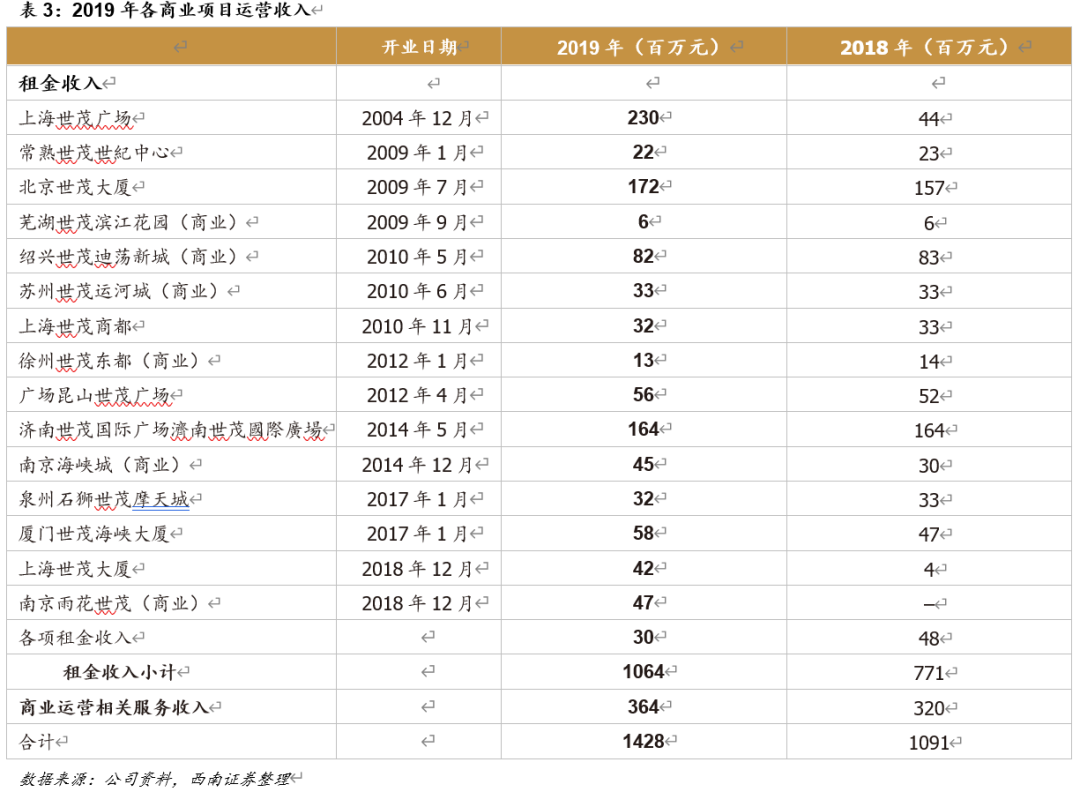Click the '泉州石狮世茂摩天城' row name
Image resolution: width=1080 pixels, height=792 pixels.
coord(104,499)
